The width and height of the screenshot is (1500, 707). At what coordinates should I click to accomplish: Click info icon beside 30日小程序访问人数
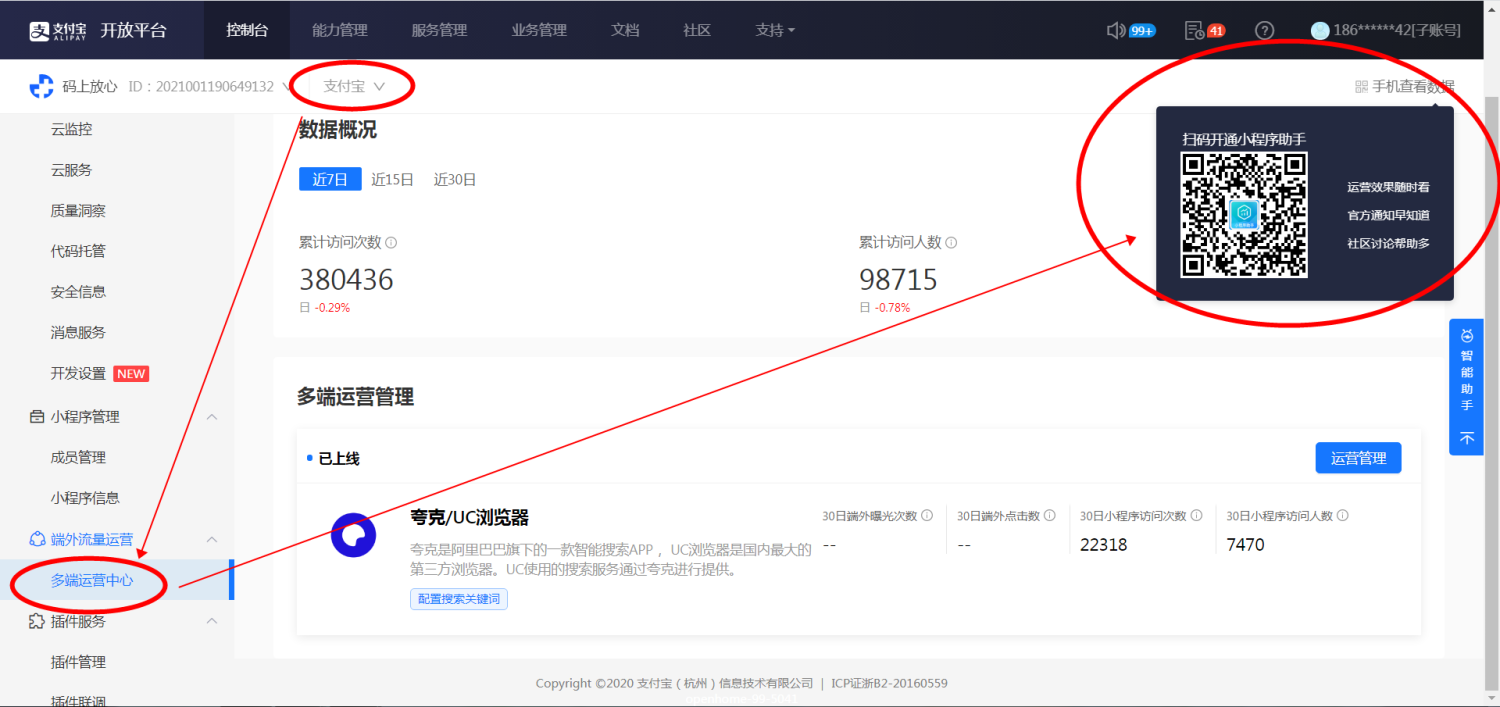pos(1343,516)
